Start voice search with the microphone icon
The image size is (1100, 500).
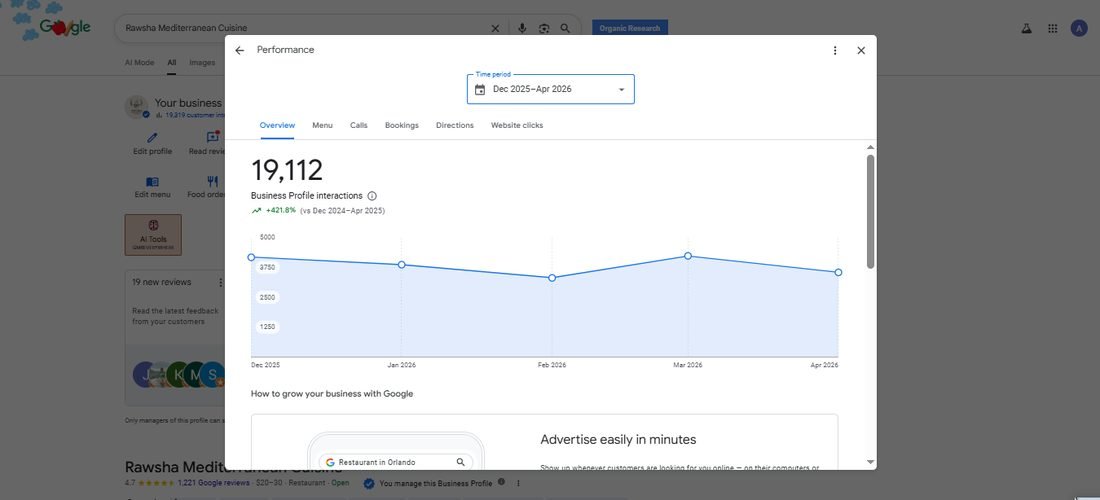522,29
